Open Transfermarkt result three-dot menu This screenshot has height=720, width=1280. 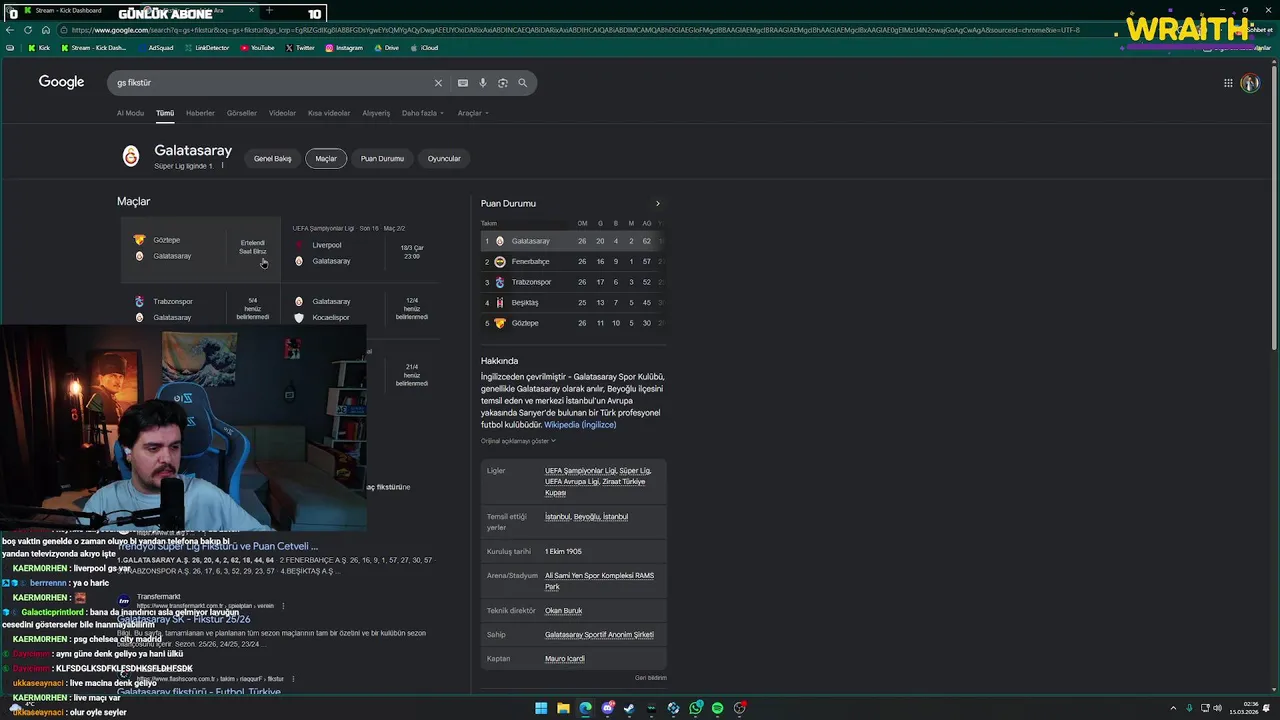coord(283,605)
